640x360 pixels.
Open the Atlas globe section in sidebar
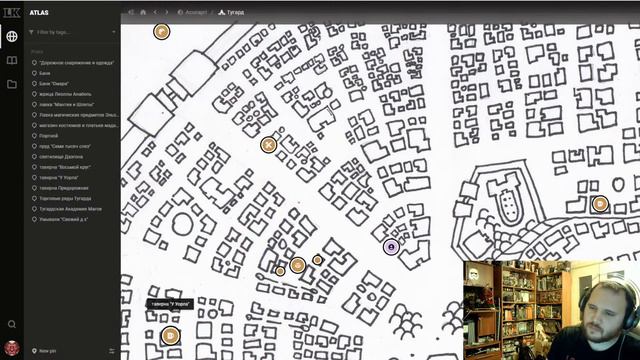tap(12, 36)
